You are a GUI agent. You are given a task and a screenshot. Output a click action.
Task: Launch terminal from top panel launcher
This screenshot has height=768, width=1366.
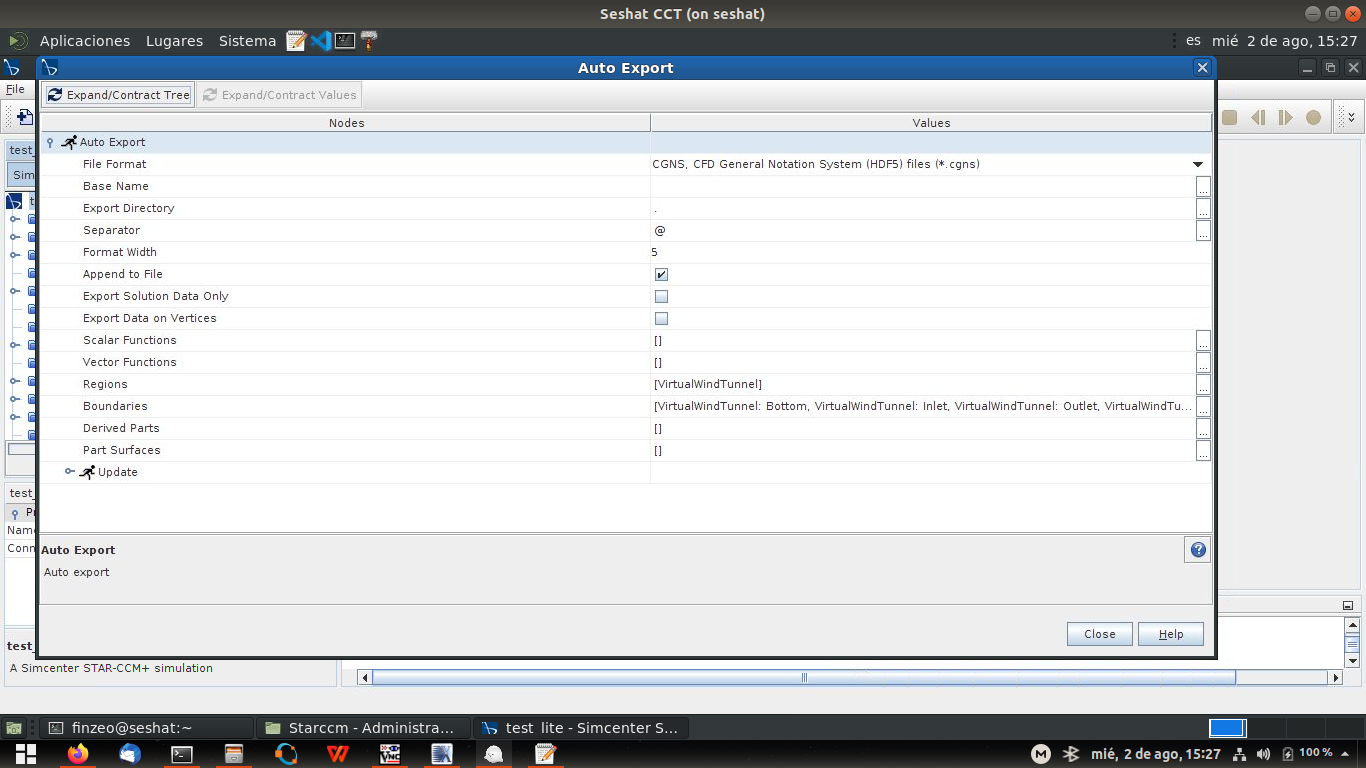345,41
